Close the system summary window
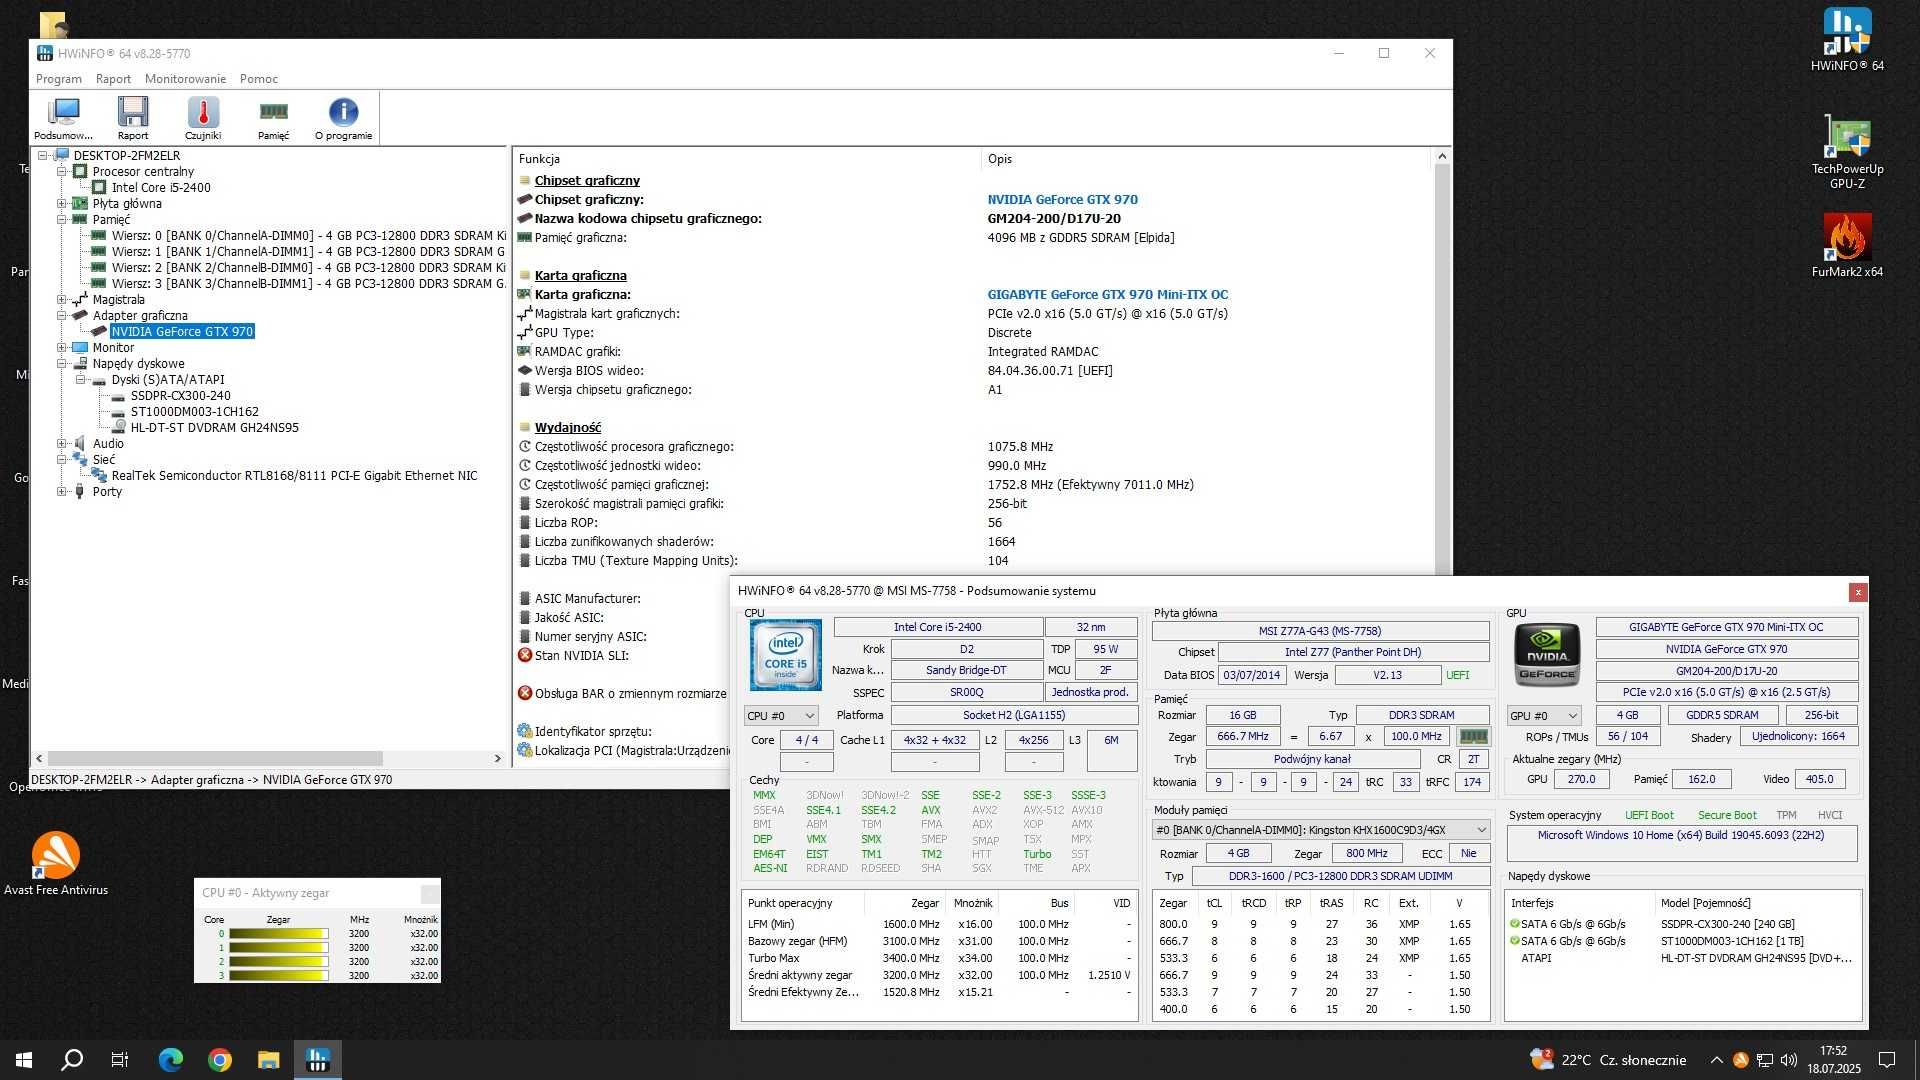The height and width of the screenshot is (1080, 1920). [x=1858, y=592]
